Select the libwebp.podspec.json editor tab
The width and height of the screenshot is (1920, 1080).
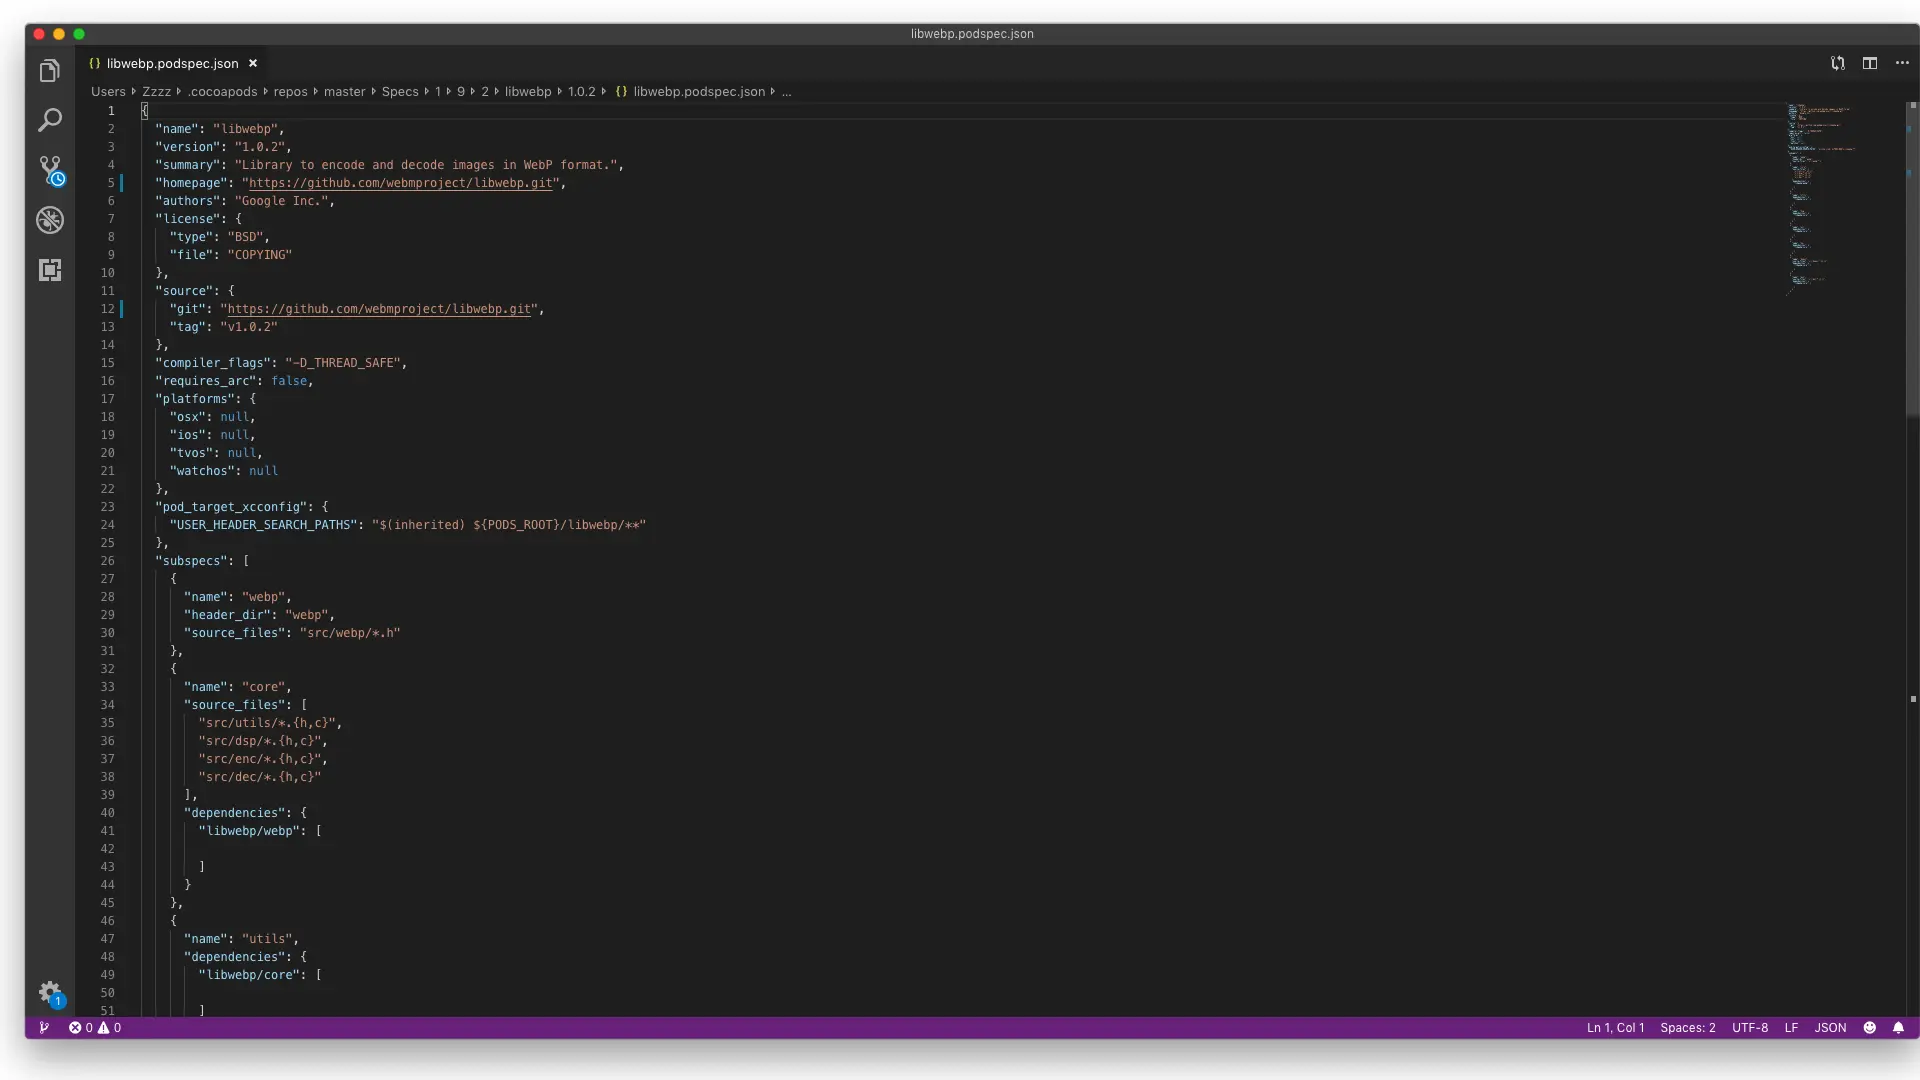(172, 63)
